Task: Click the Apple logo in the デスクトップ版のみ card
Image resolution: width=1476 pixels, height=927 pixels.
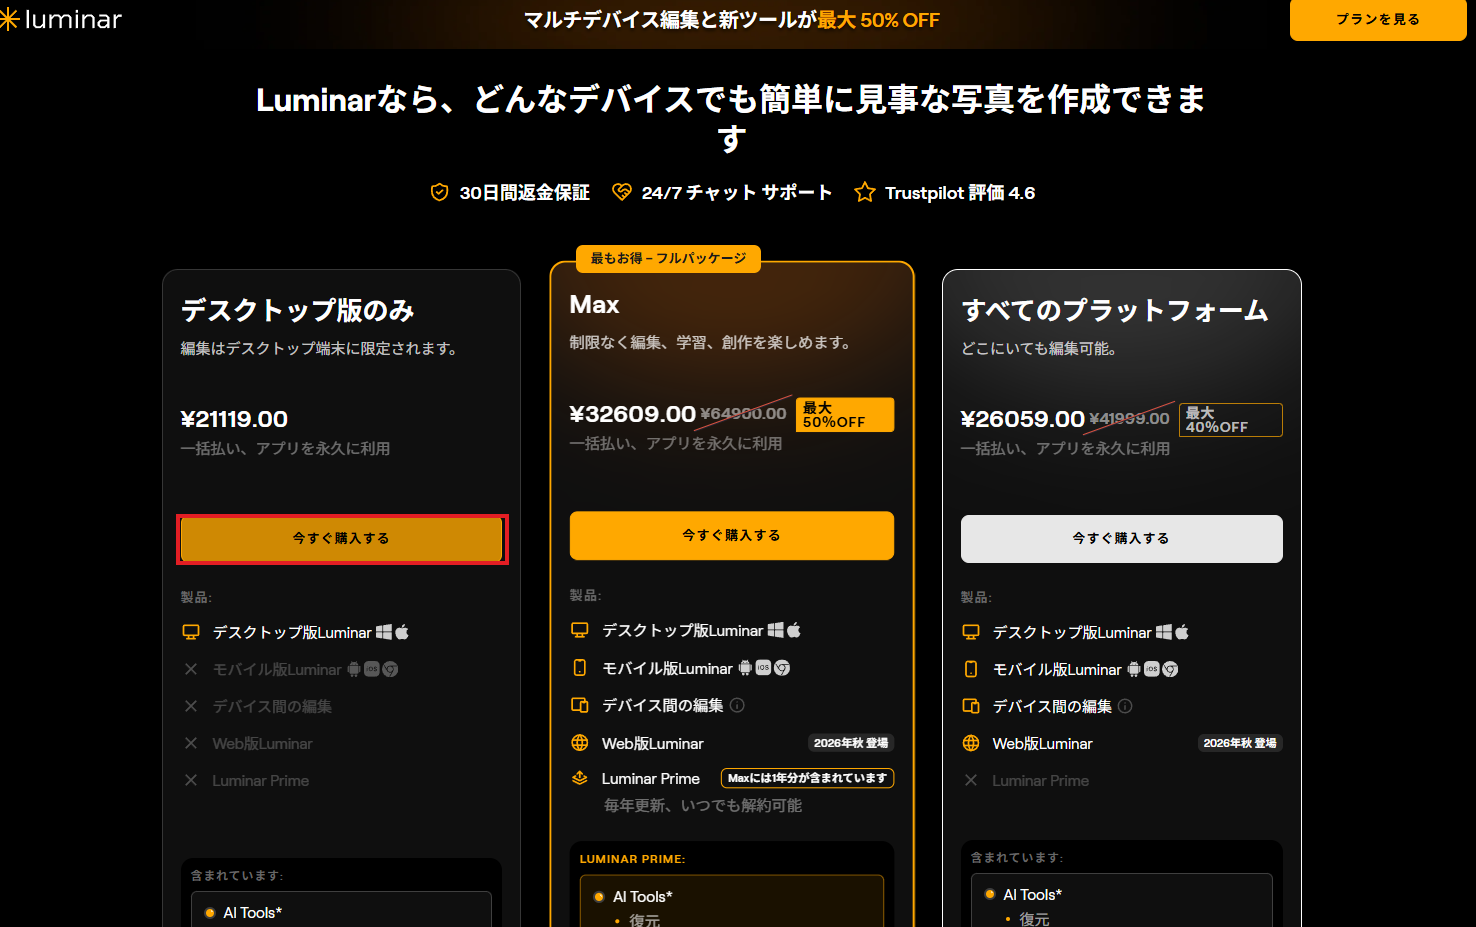Action: pyautogui.click(x=402, y=632)
